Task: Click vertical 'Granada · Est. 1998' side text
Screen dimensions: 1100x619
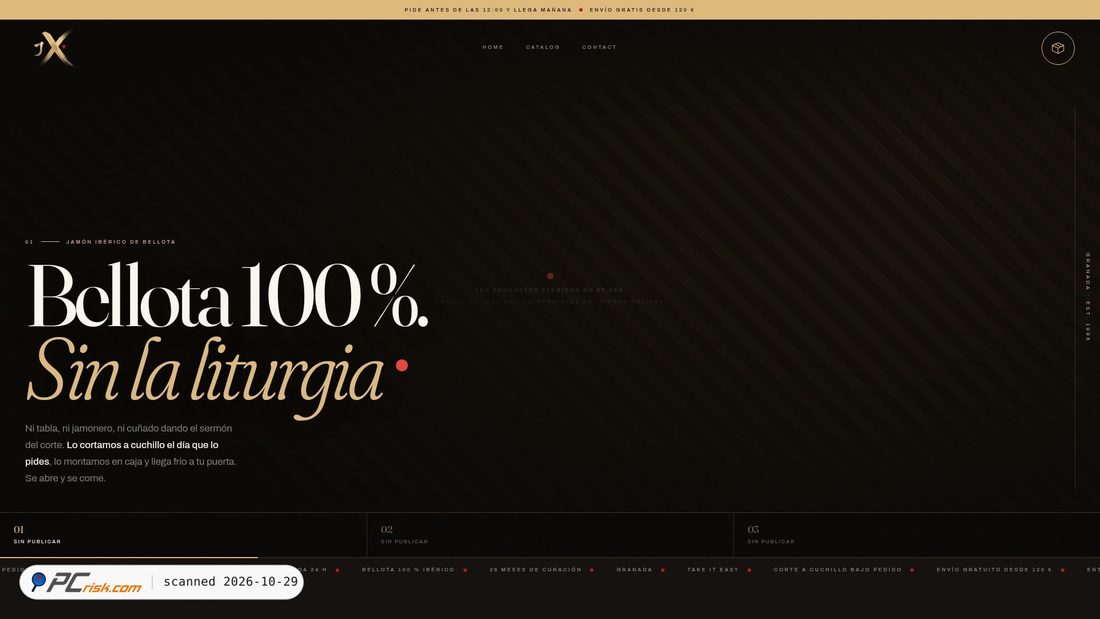Action: click(1087, 297)
